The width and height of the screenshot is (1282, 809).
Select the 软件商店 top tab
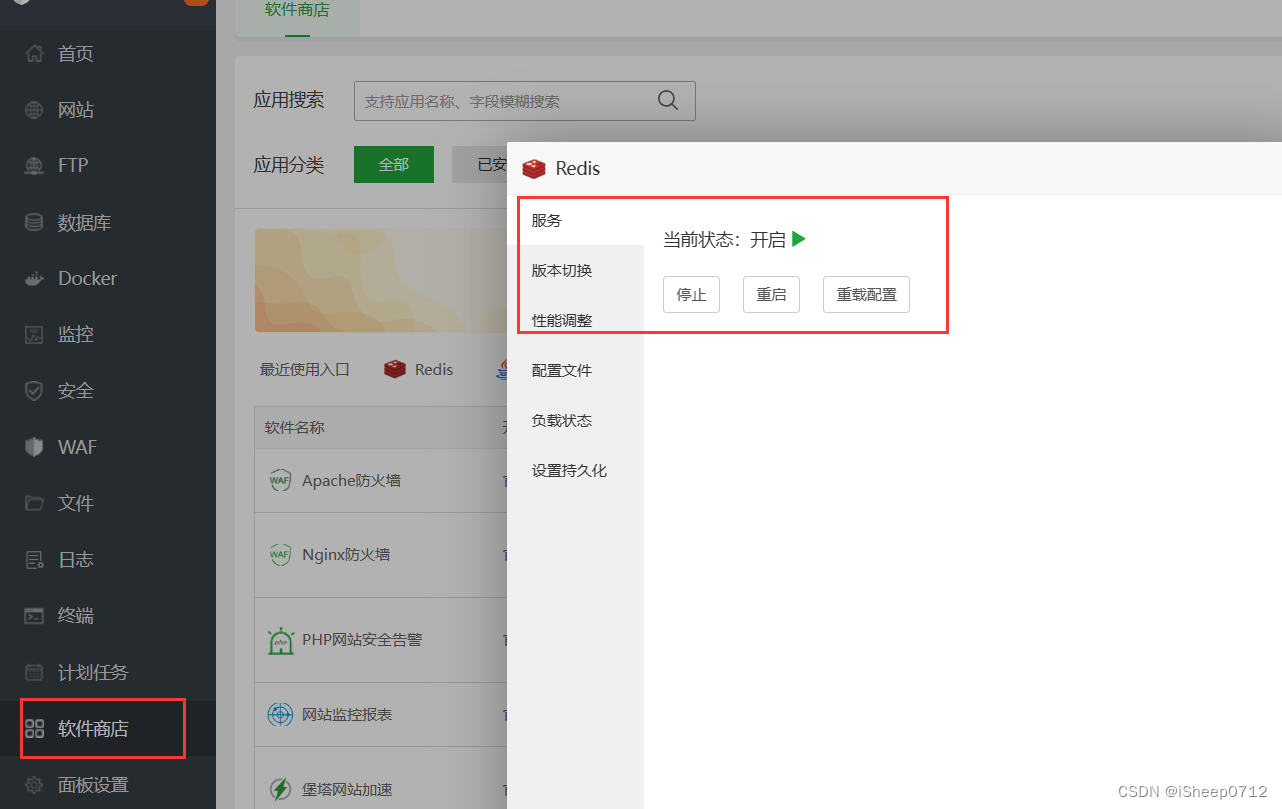297,12
